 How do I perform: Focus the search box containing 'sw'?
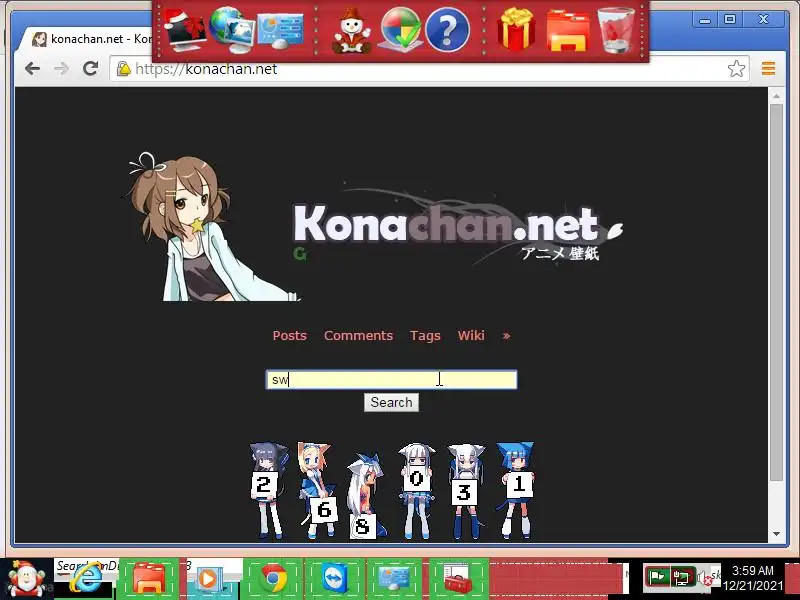391,380
